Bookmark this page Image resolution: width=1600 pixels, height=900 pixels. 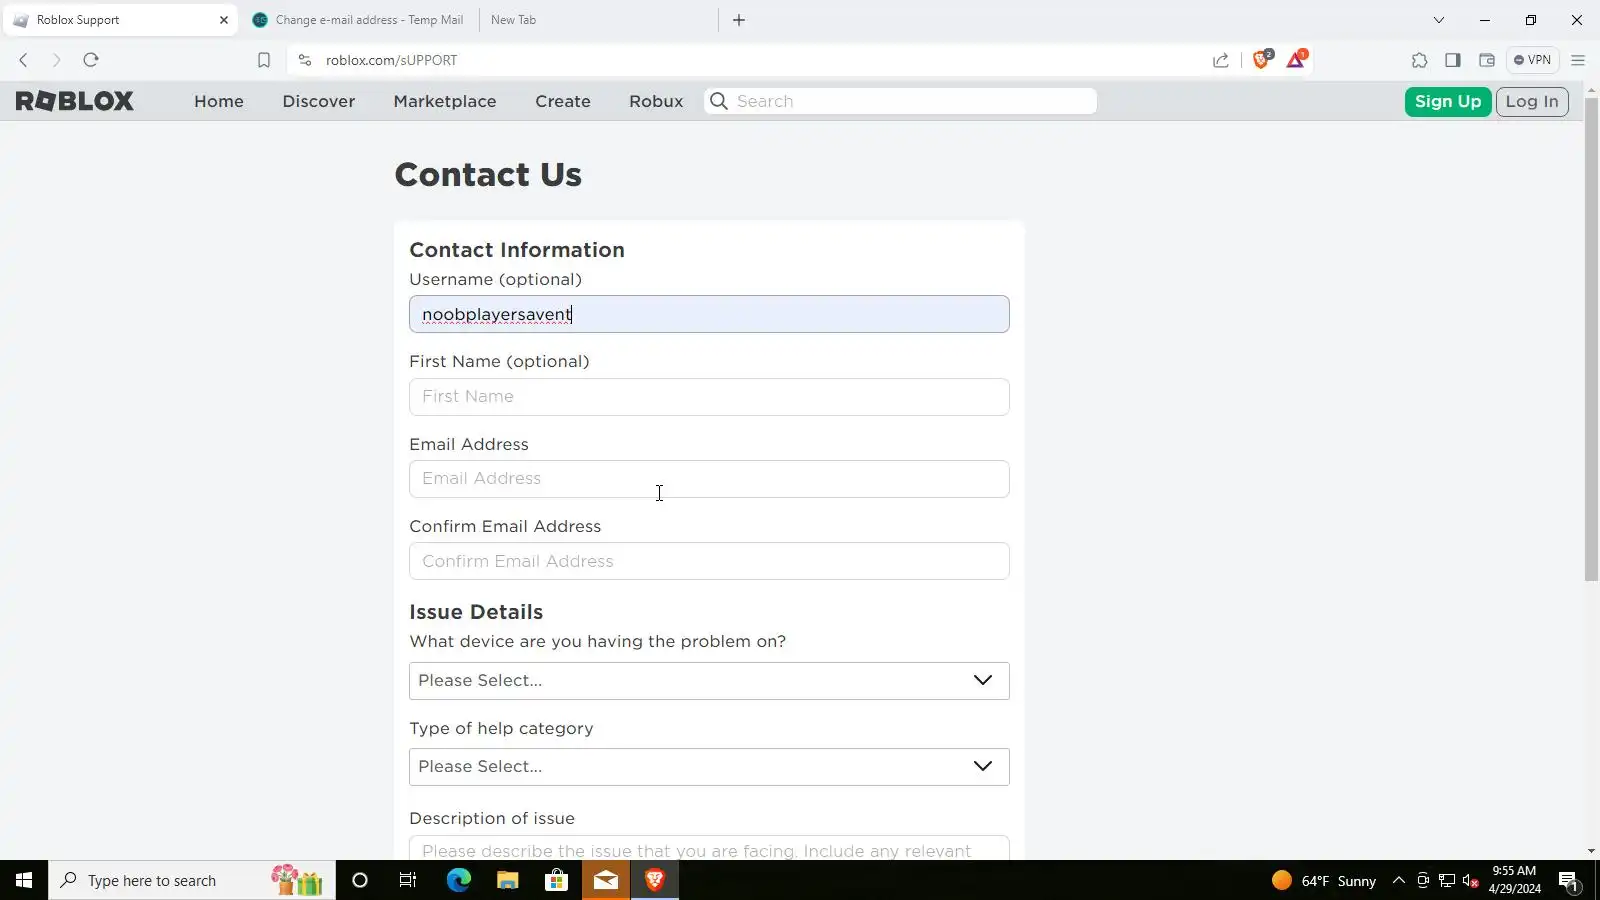264,60
